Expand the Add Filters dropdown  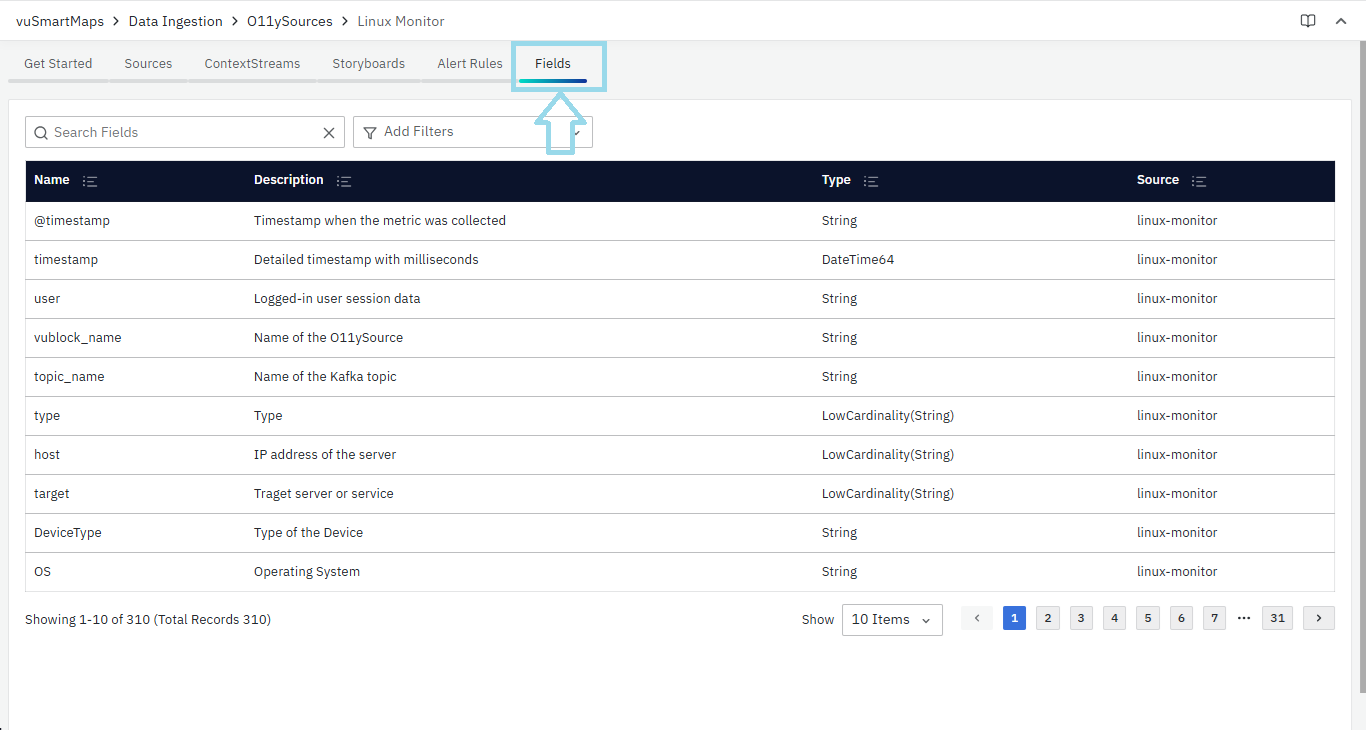tap(472, 132)
